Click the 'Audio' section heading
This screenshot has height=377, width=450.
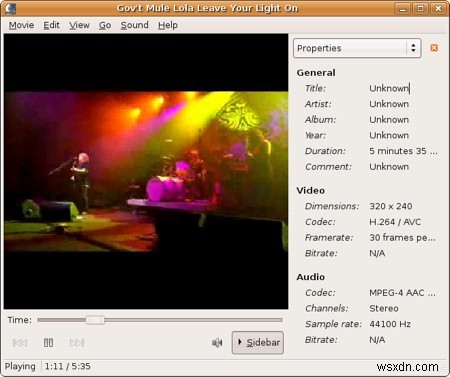310,277
